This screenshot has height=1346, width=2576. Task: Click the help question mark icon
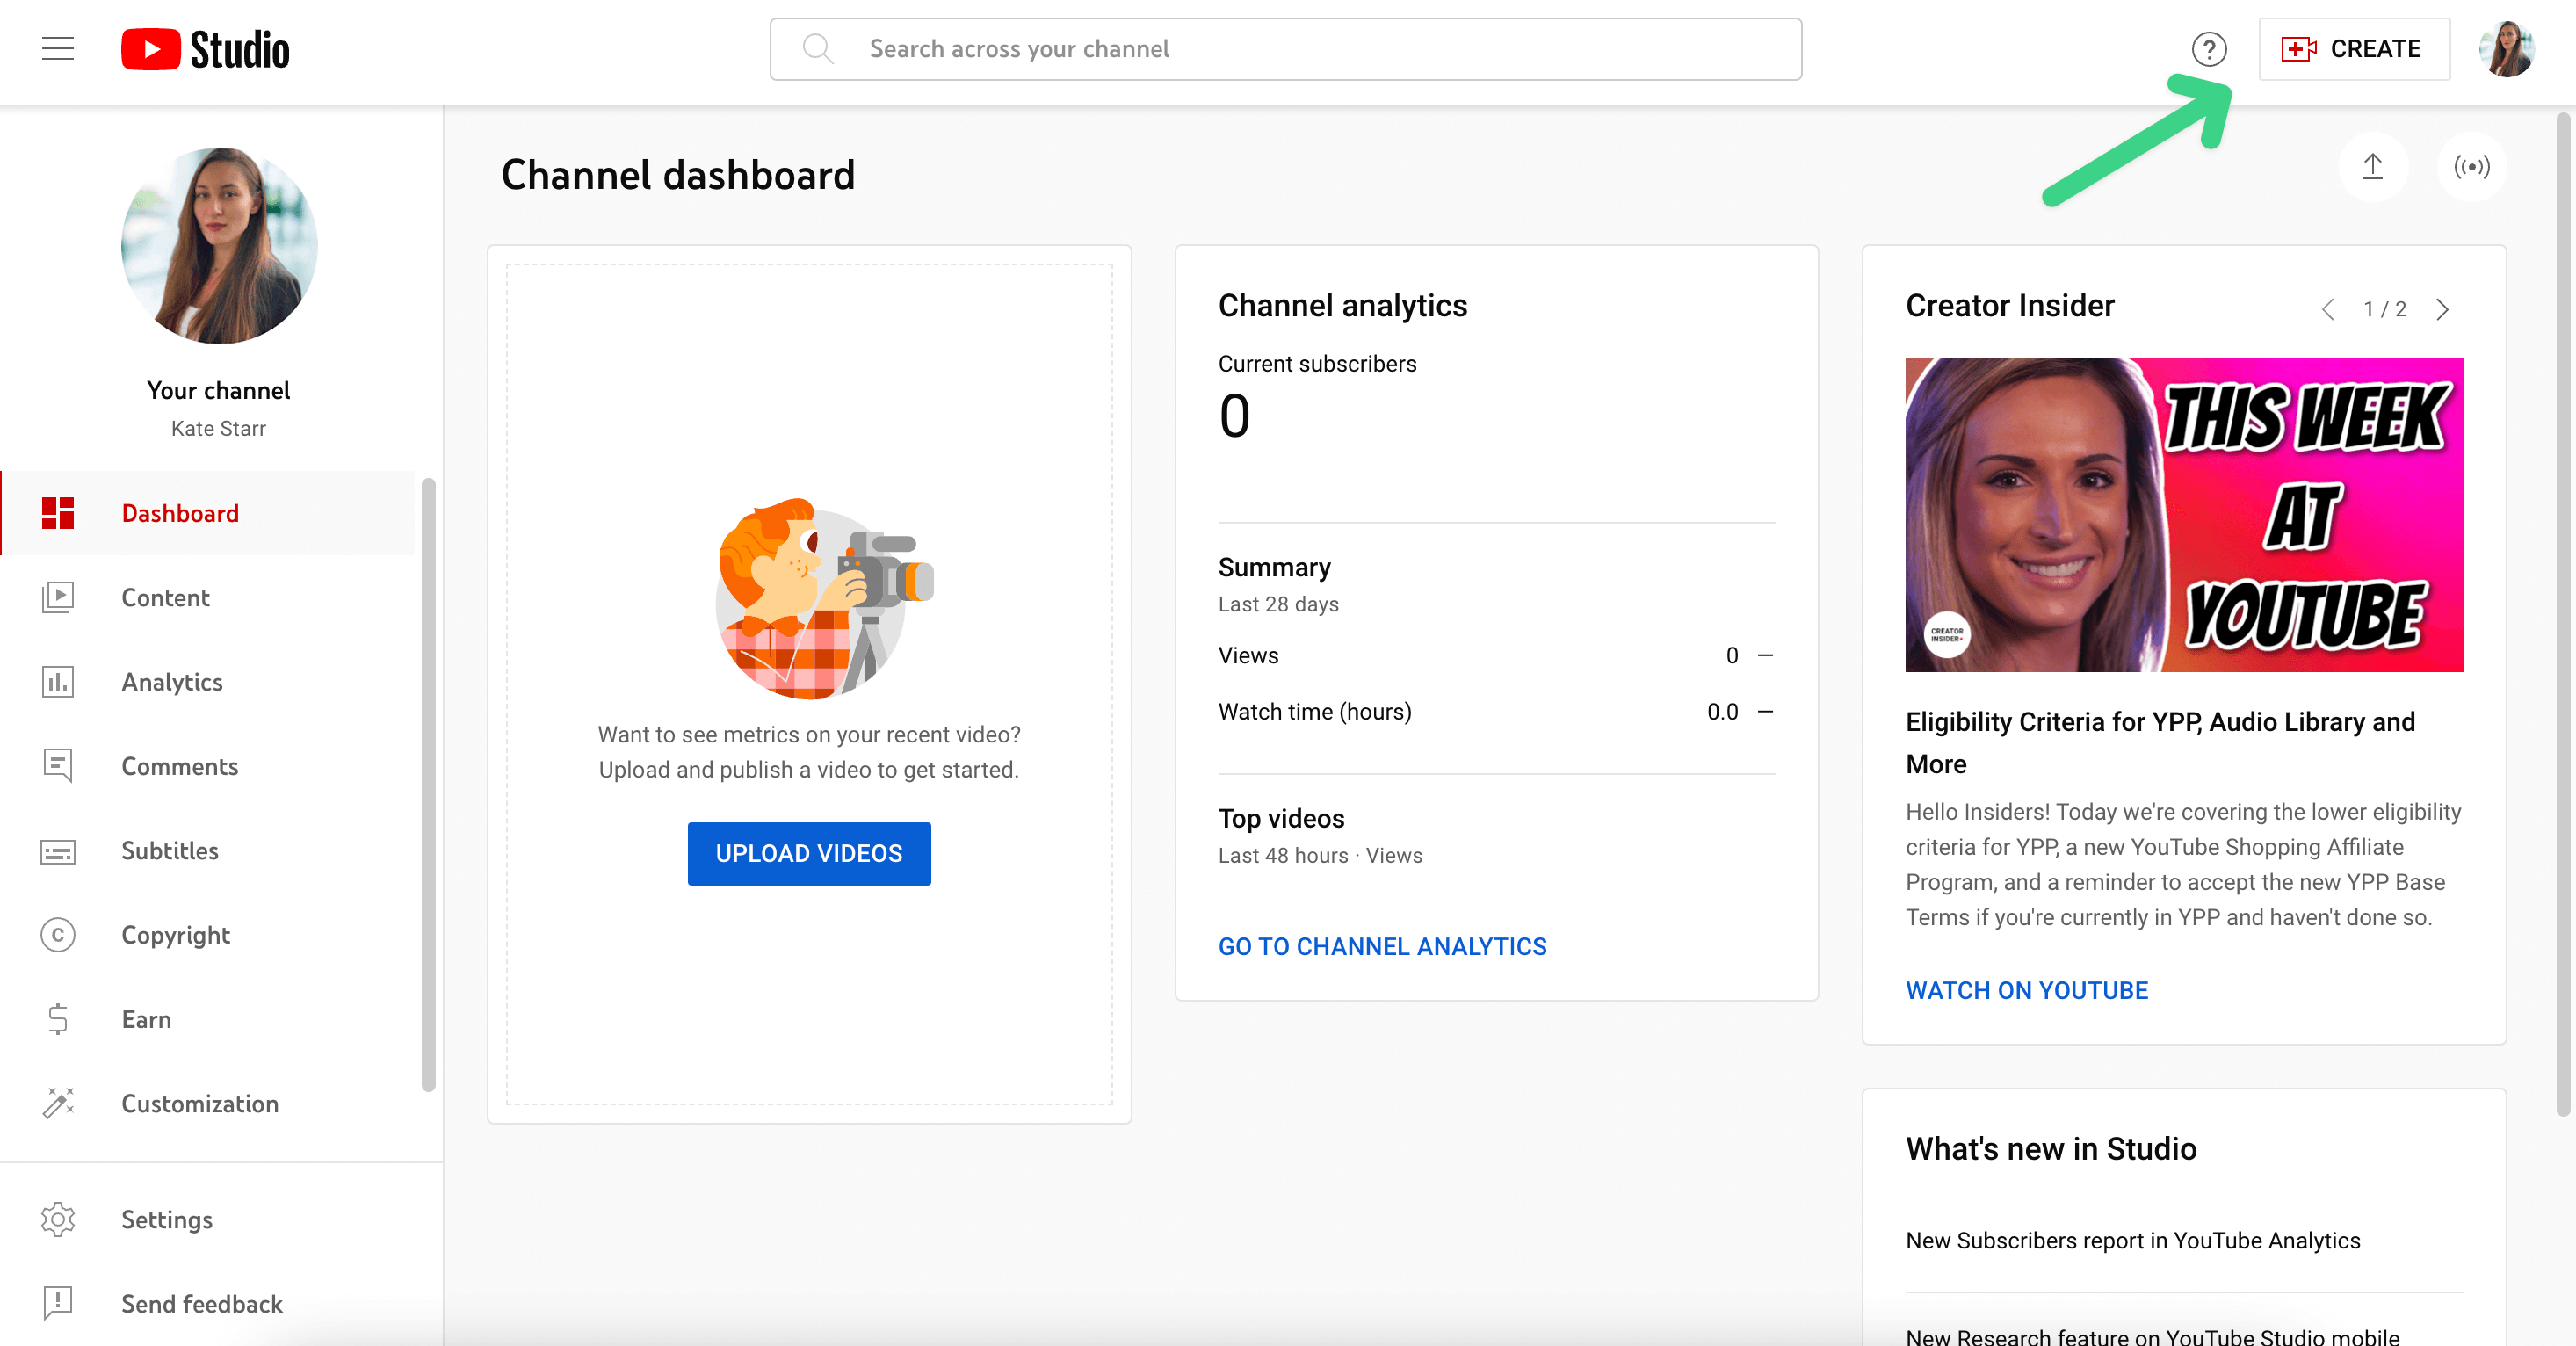pyautogui.click(x=2209, y=49)
